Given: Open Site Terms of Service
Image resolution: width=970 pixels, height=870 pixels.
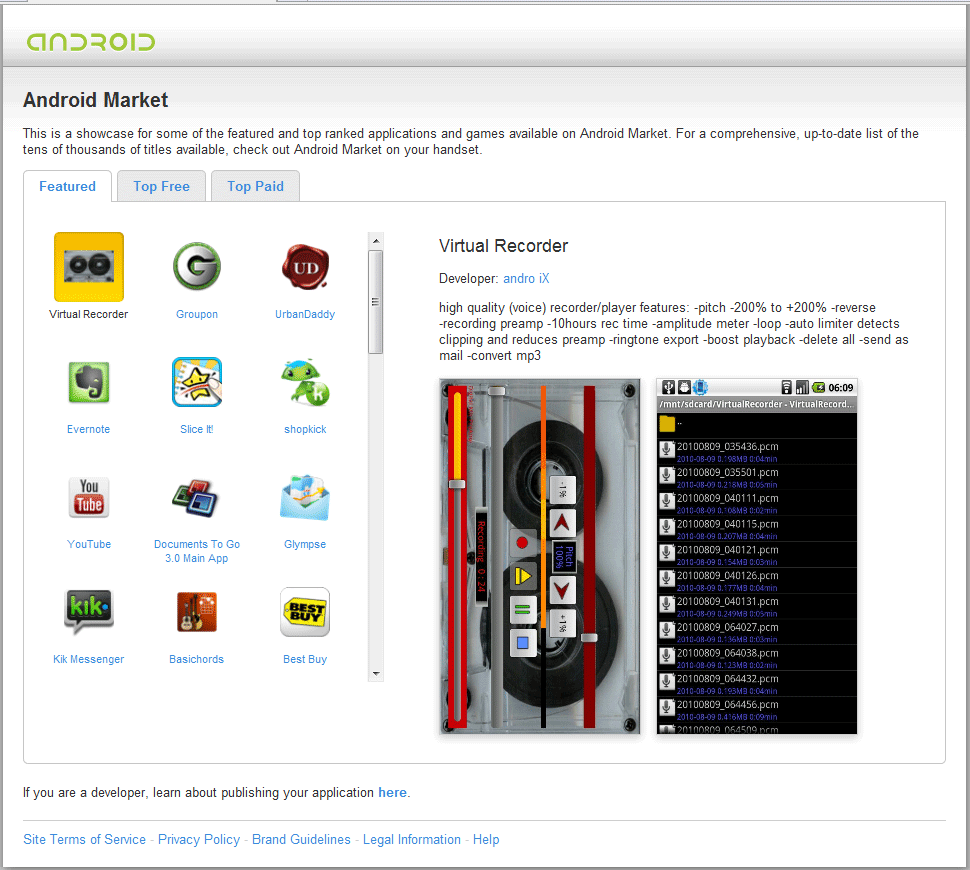Looking at the screenshot, I should click(85, 840).
